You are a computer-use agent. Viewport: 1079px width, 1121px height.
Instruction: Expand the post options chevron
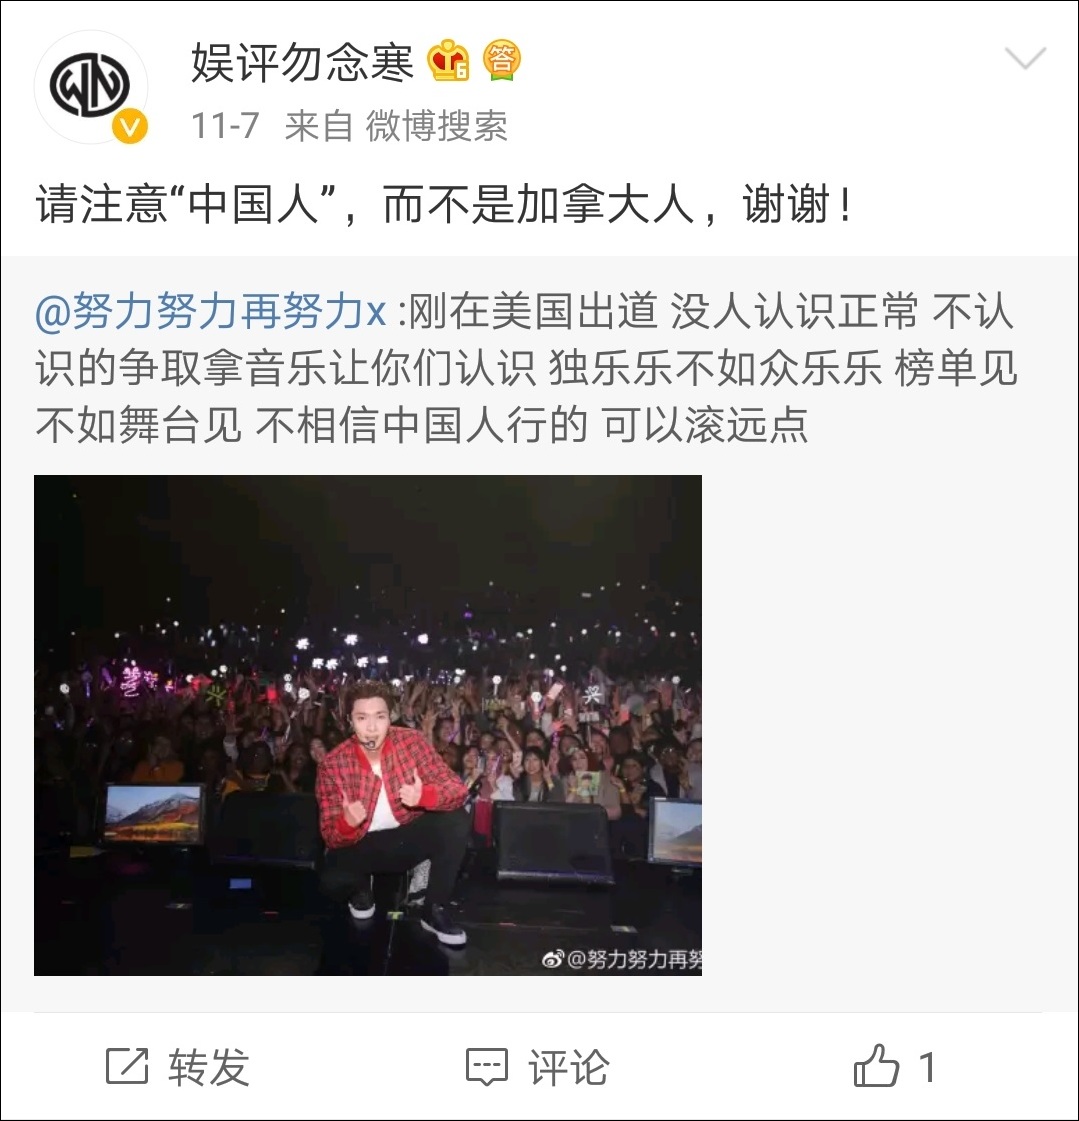[1025, 58]
